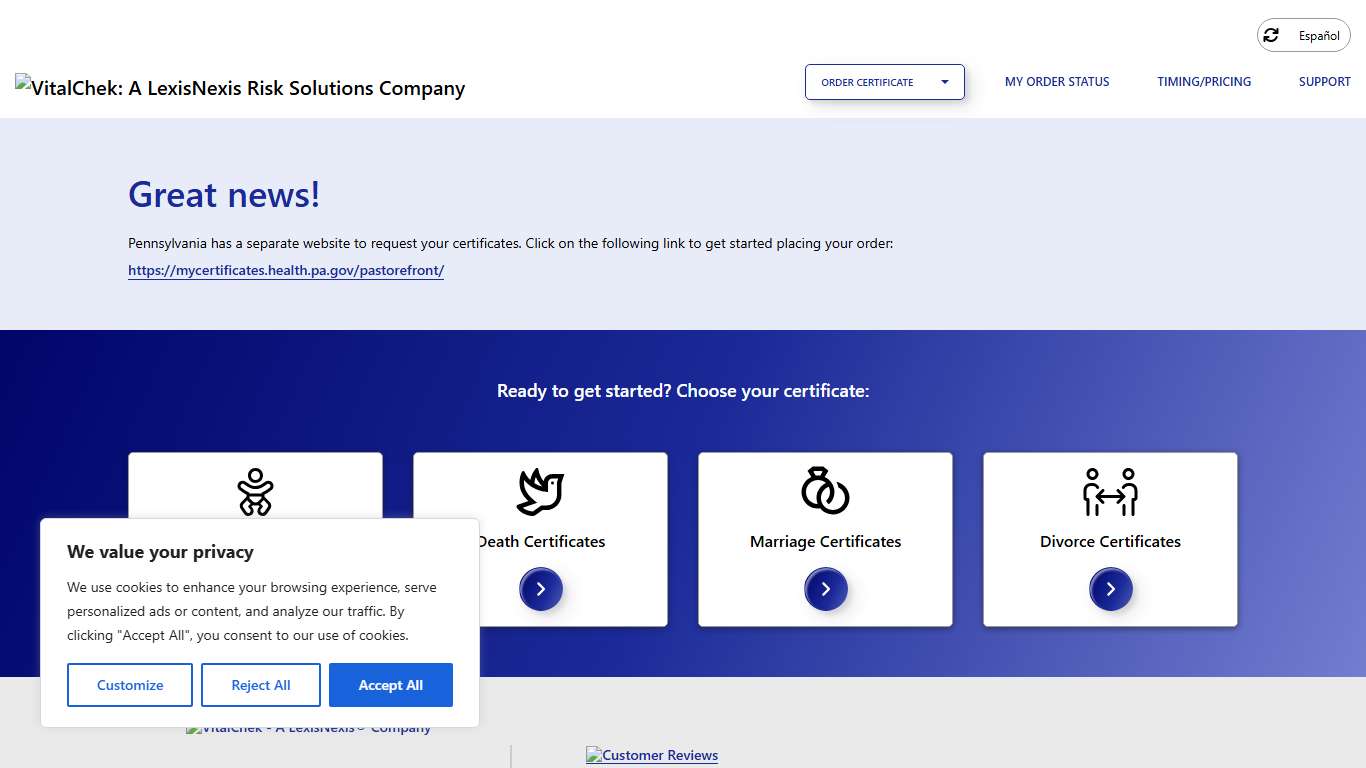Click the dove icon for Death Certificates
This screenshot has width=1366, height=768.
540,491
